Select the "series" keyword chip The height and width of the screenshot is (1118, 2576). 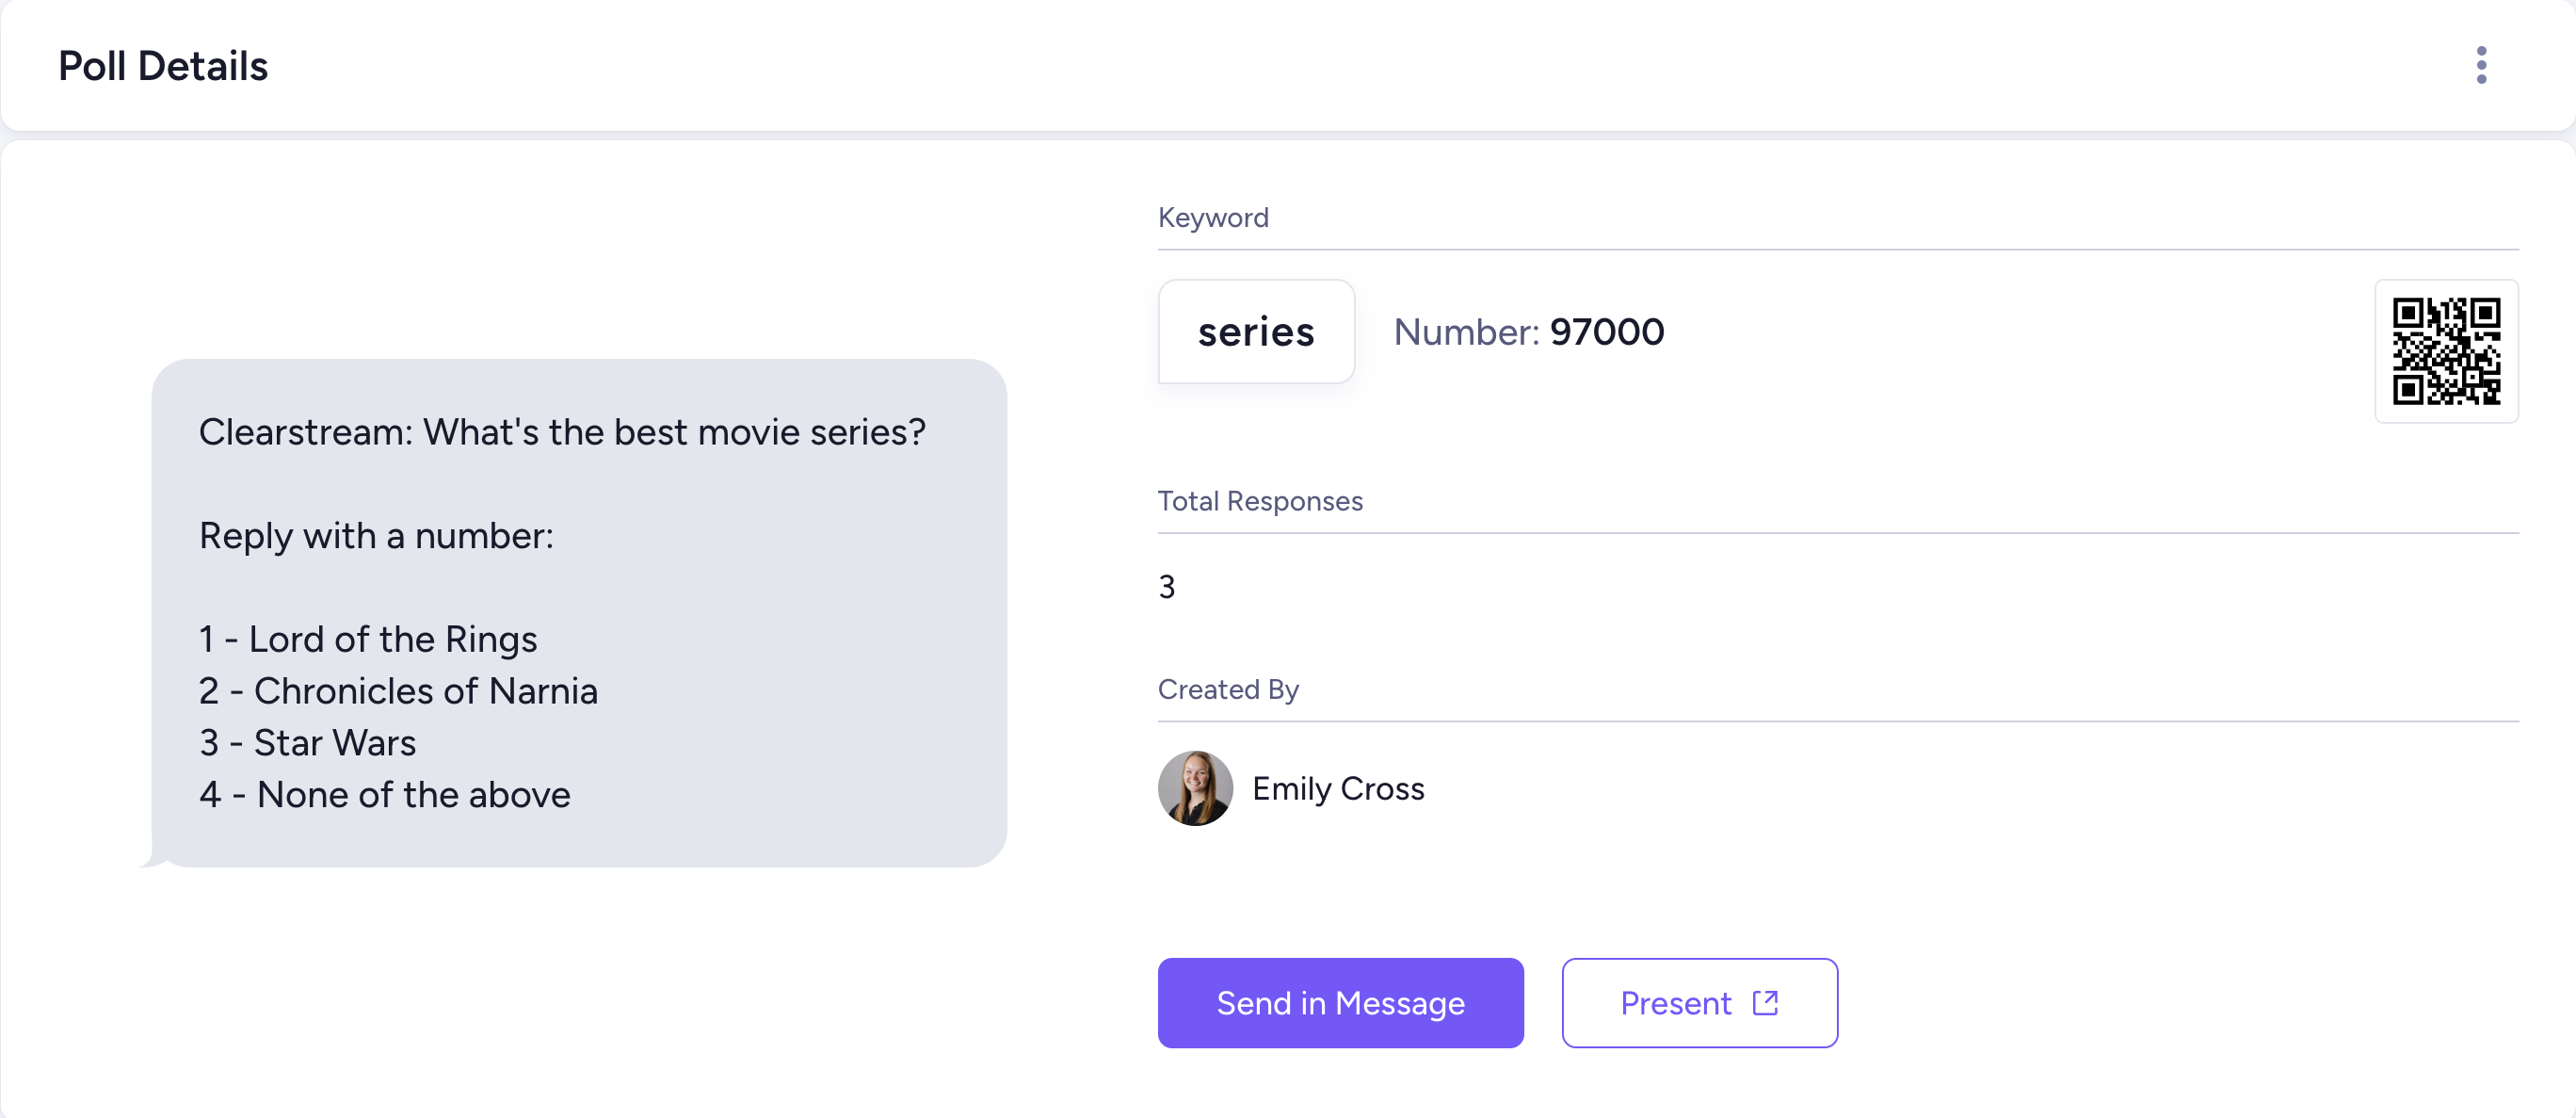pyautogui.click(x=1255, y=332)
